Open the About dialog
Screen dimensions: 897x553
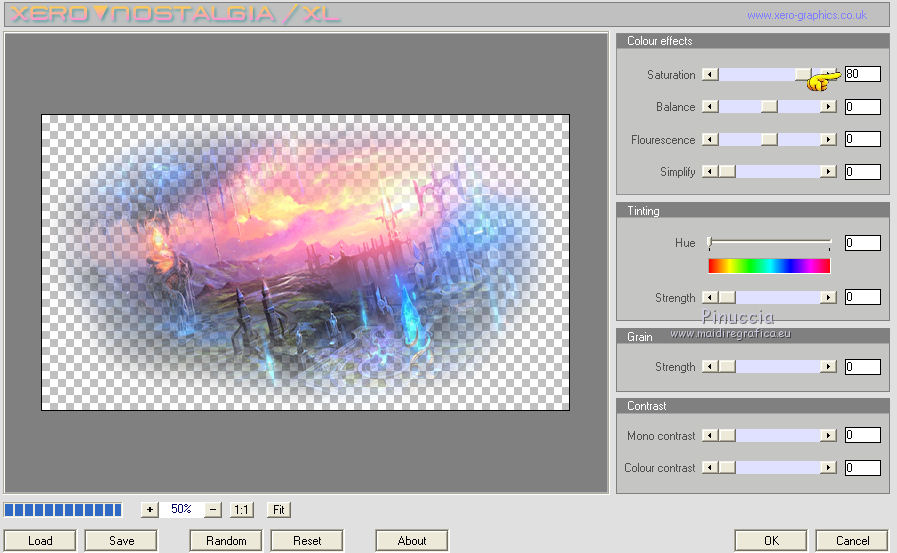click(412, 540)
